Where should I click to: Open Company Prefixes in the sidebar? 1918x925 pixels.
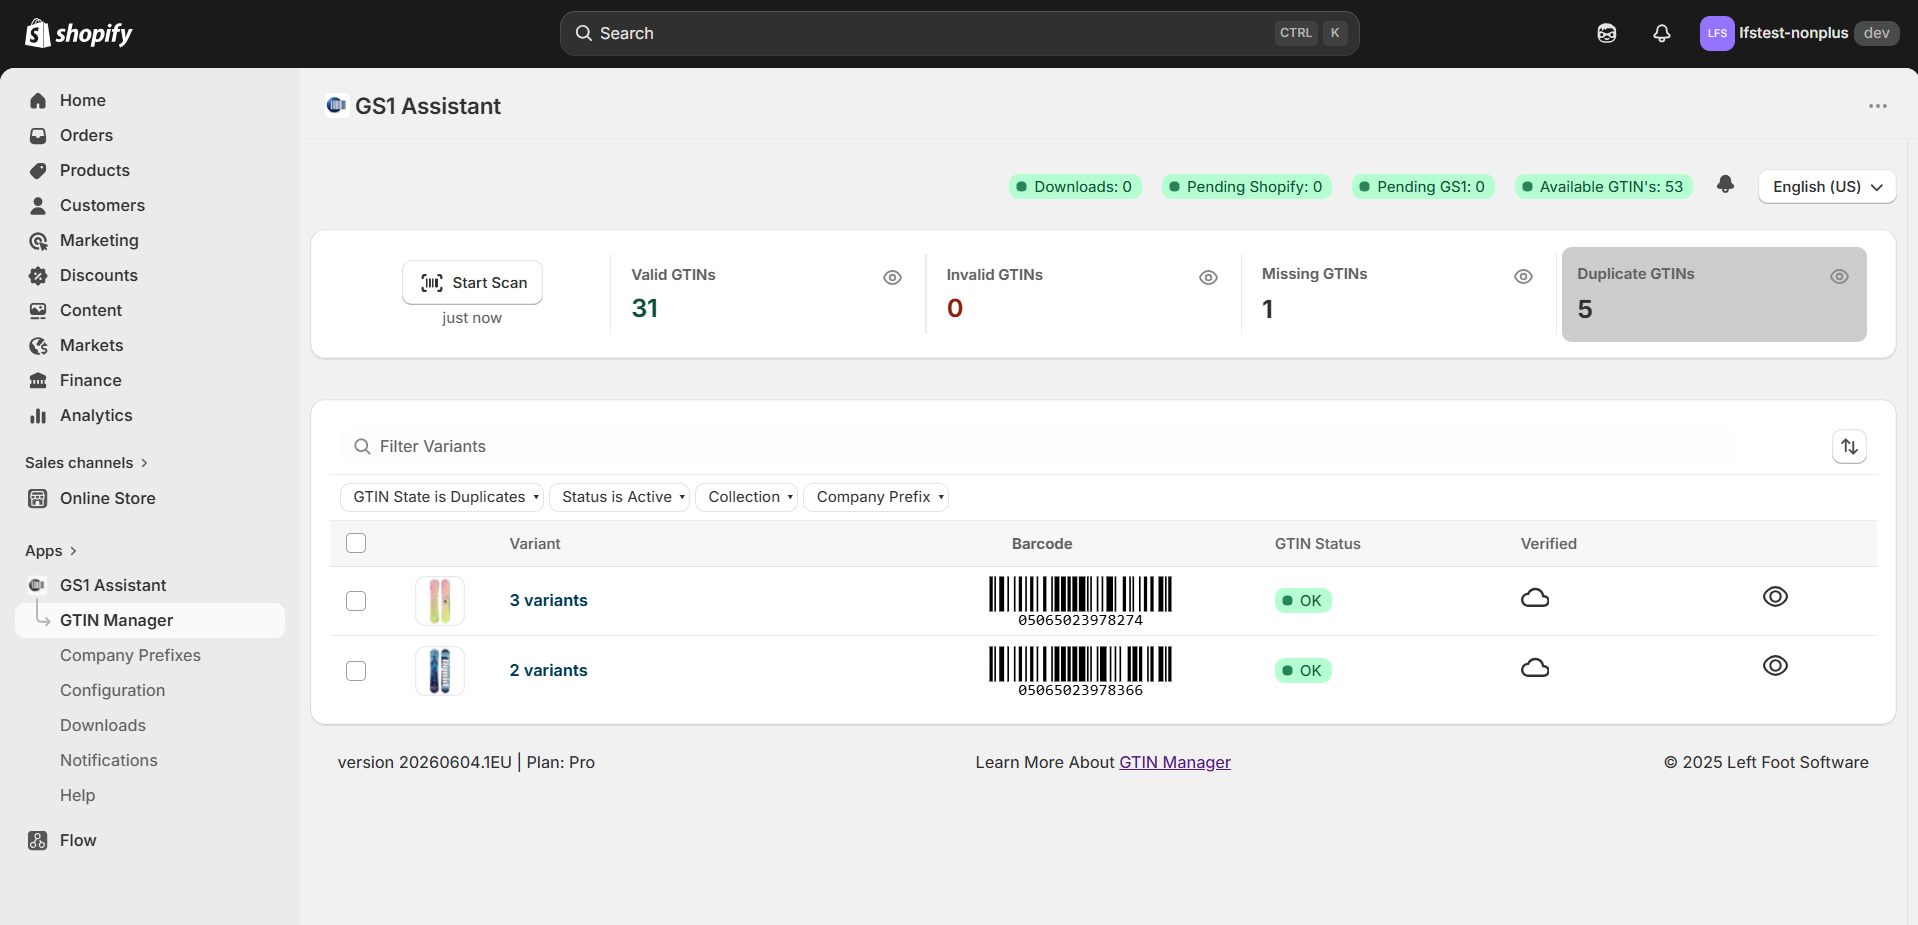coord(130,655)
